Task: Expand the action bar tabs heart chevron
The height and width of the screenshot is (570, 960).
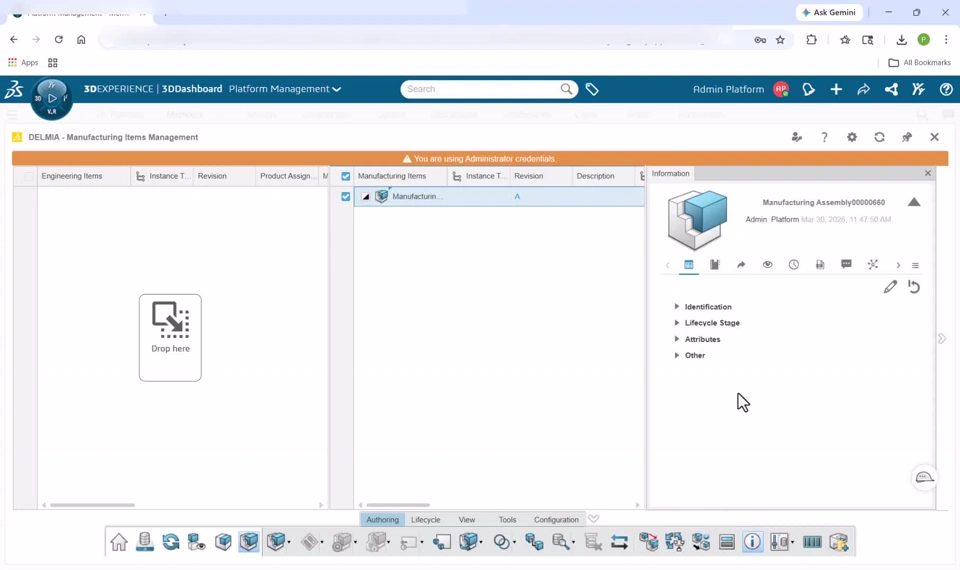Action: click(x=593, y=519)
